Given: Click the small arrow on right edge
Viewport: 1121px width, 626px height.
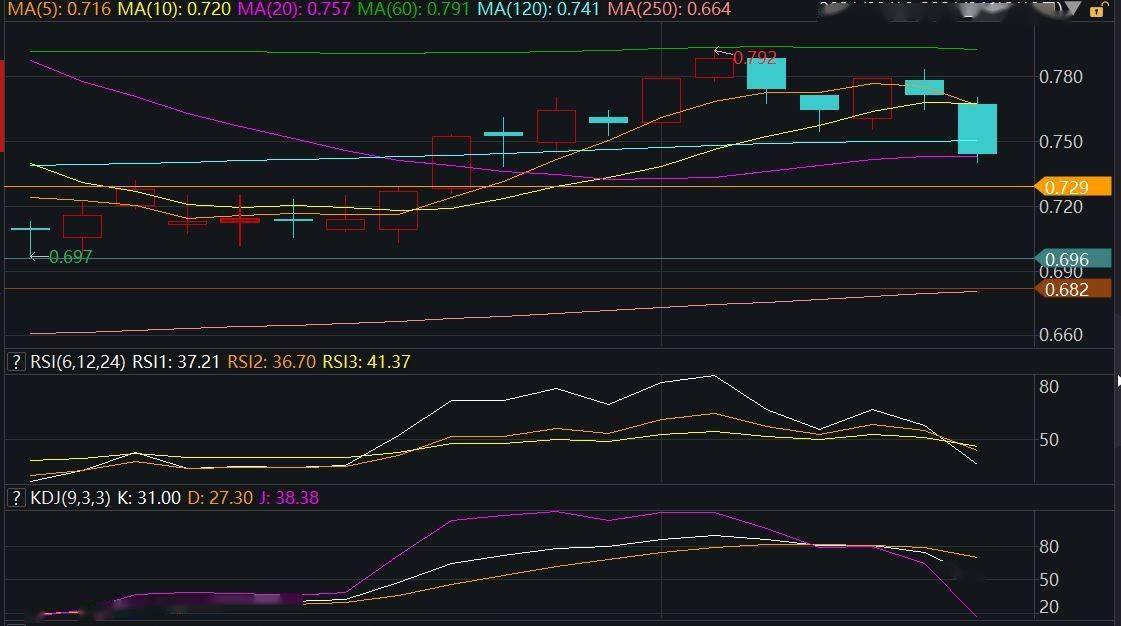Looking at the screenshot, I should [x=1117, y=380].
